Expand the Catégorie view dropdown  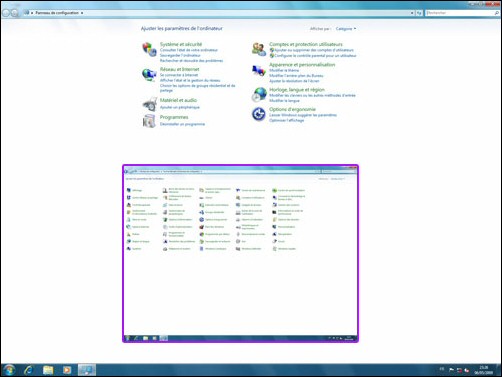coord(346,29)
